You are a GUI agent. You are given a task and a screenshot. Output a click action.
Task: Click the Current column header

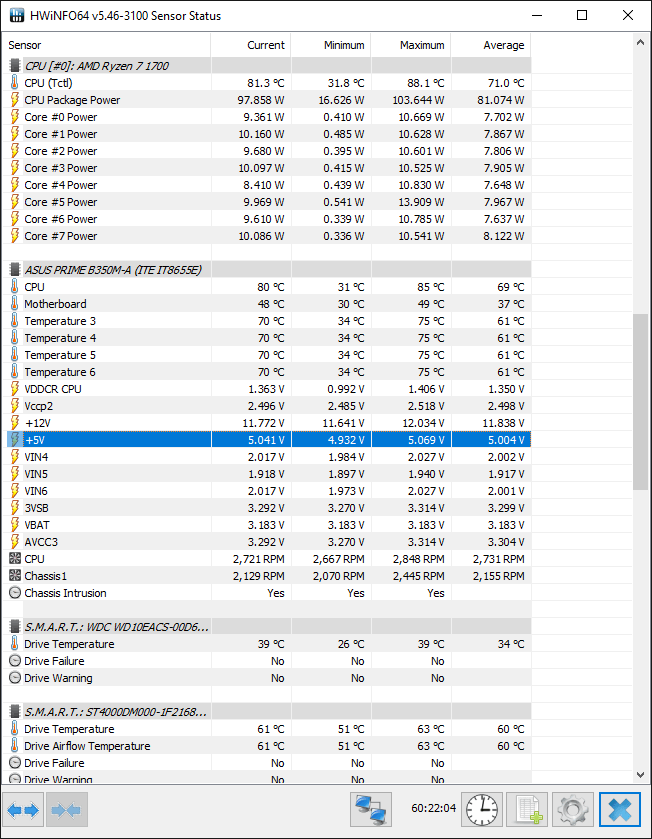(x=251, y=45)
